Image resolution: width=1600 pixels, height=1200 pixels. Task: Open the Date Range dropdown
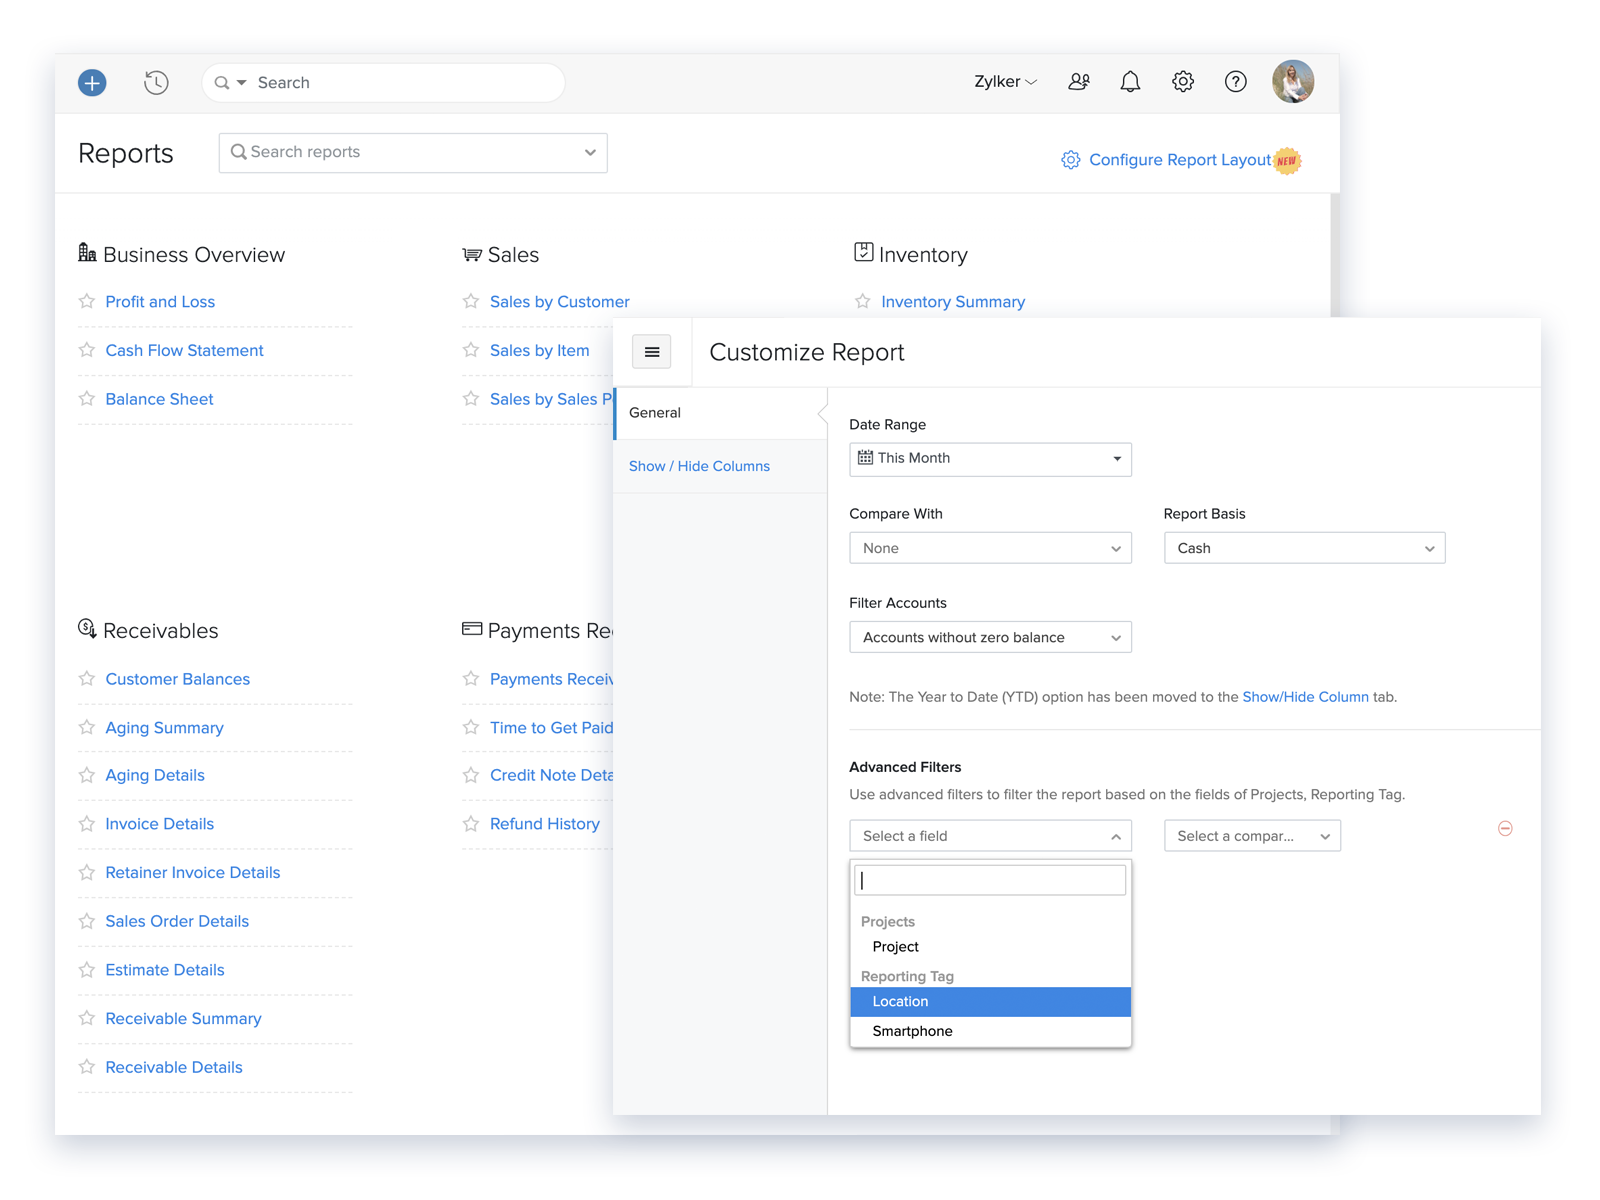click(x=990, y=459)
